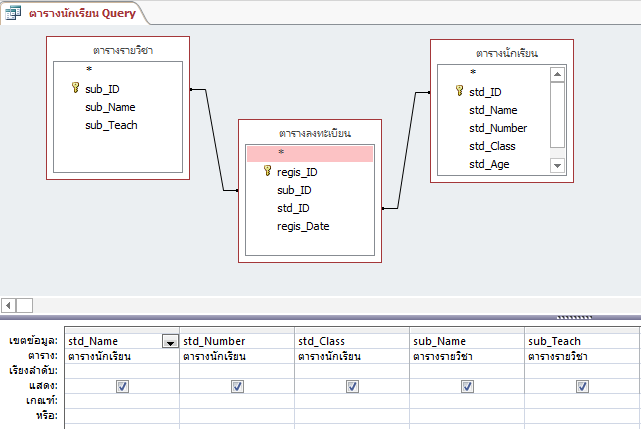The image size is (641, 429).
Task: Click the sort cell under sub_Name column
Action: tap(467, 370)
